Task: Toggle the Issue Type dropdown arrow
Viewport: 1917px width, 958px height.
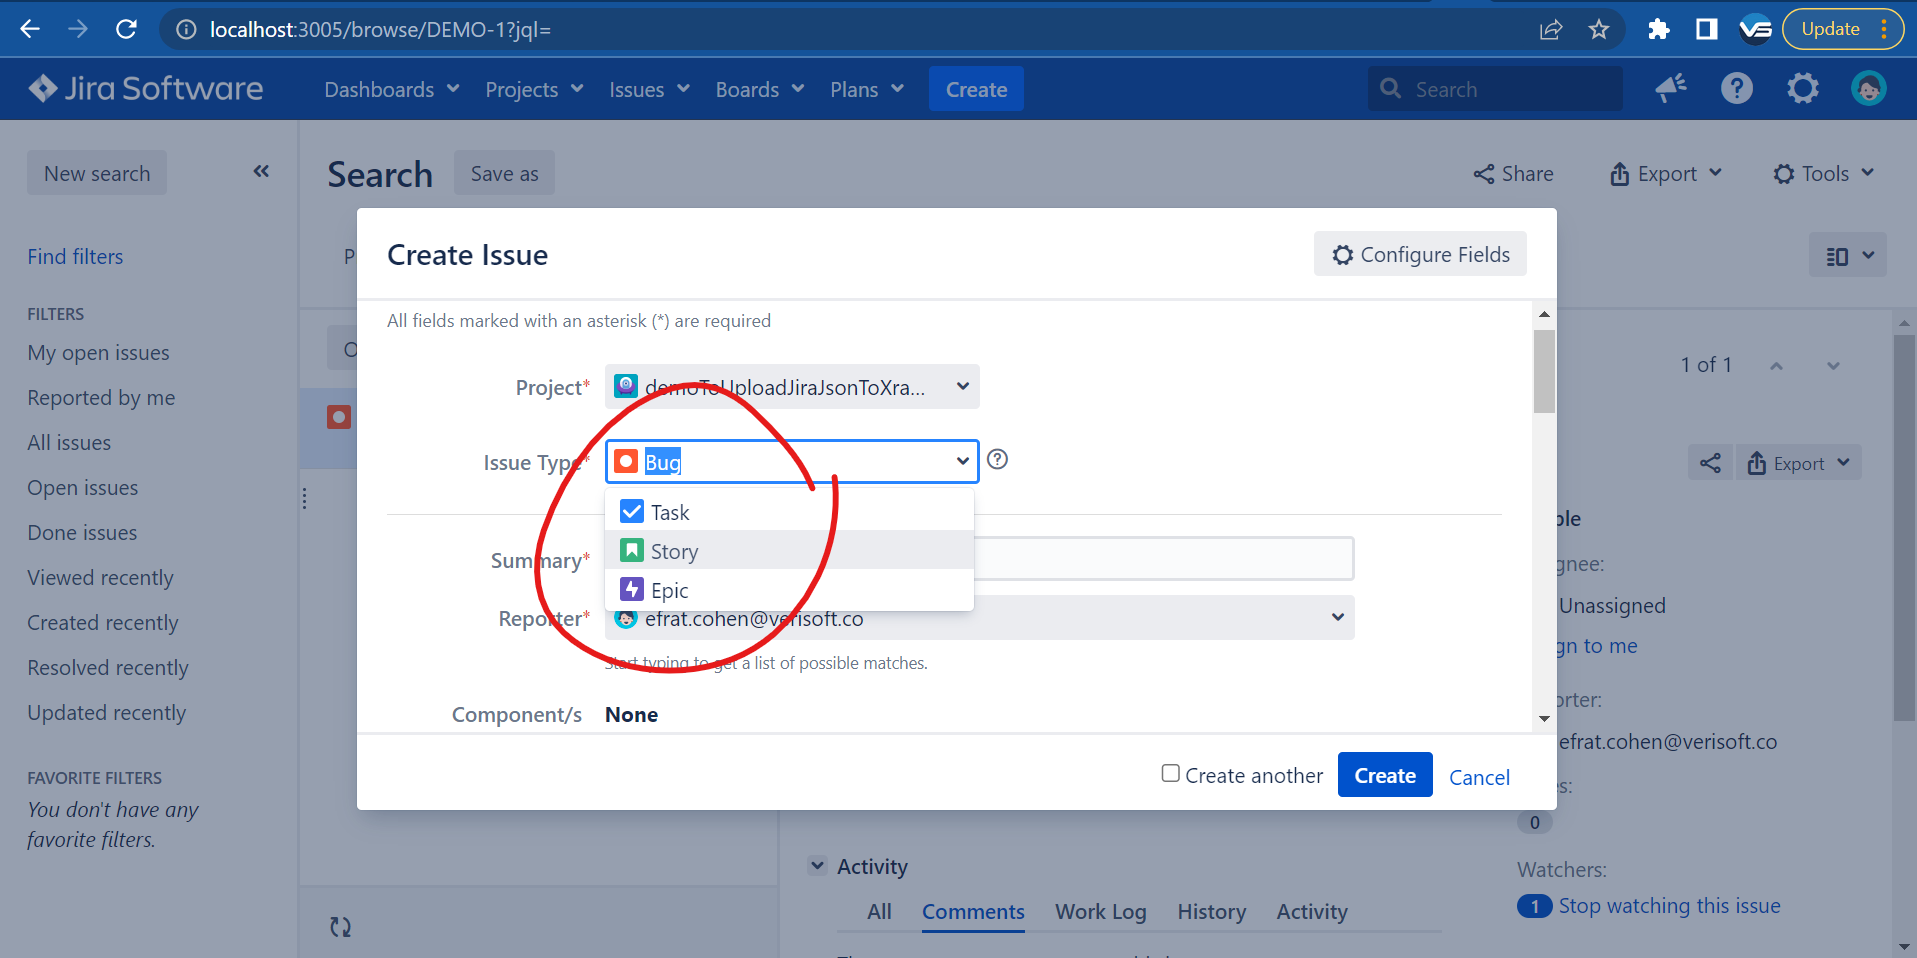Action: [x=962, y=461]
